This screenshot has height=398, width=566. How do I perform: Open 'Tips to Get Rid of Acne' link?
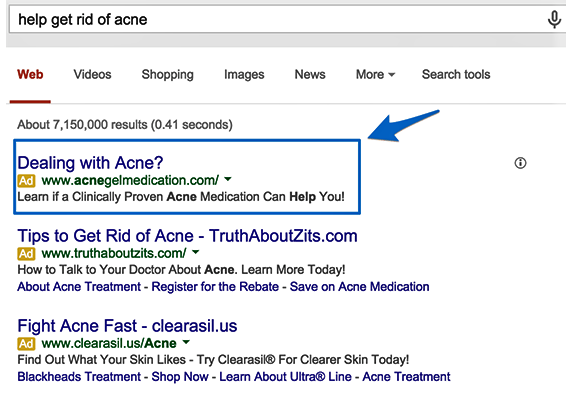click(187, 236)
